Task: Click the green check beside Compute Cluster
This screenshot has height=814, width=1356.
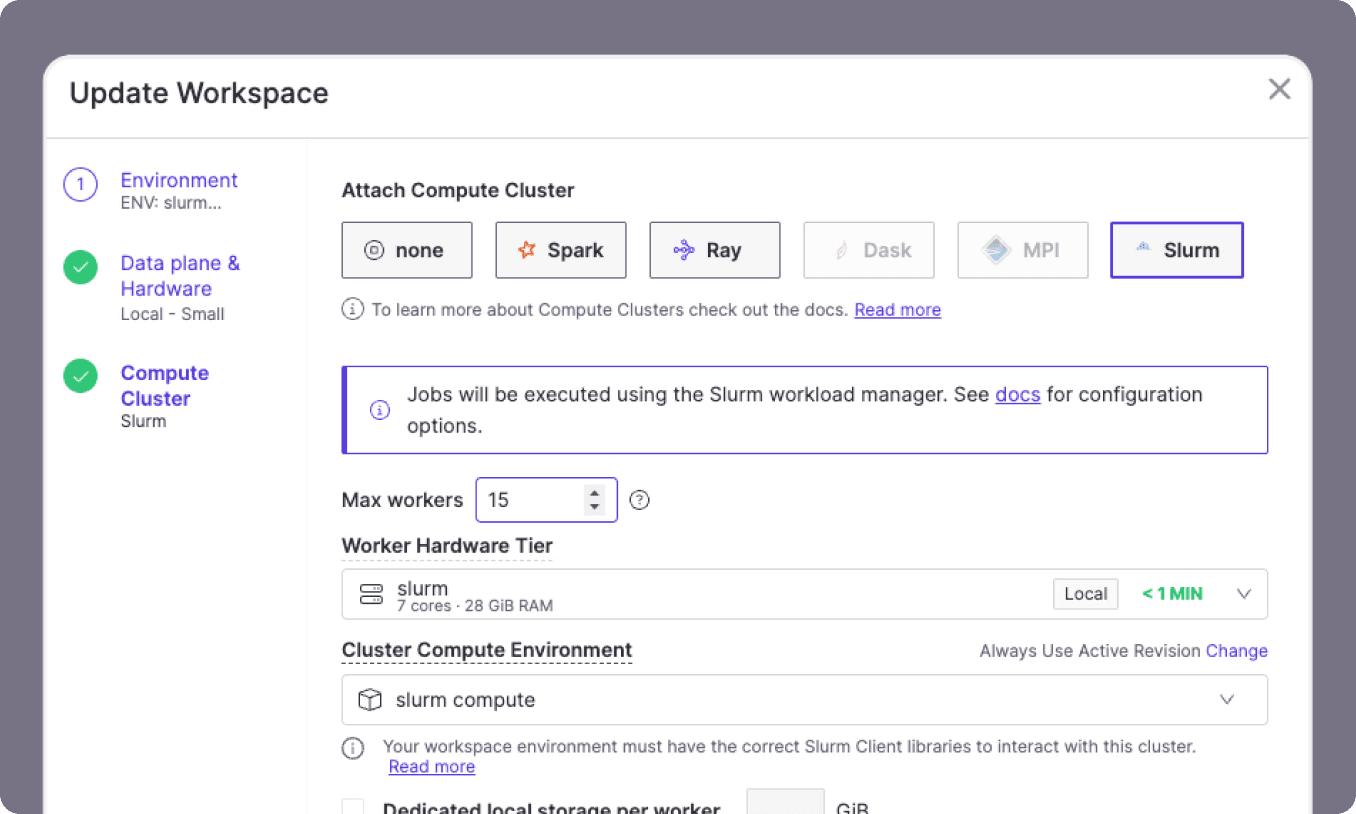Action: (x=80, y=376)
